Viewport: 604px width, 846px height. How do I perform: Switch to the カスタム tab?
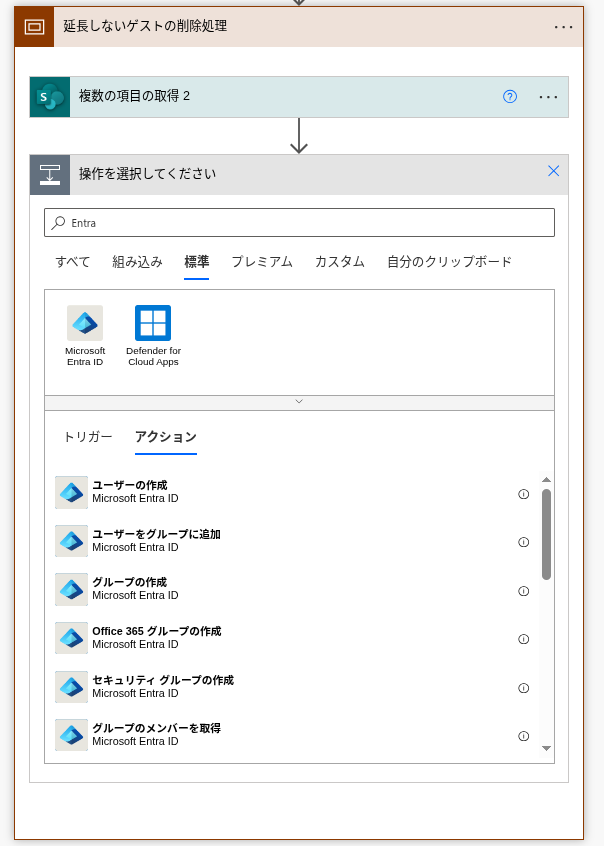340,262
